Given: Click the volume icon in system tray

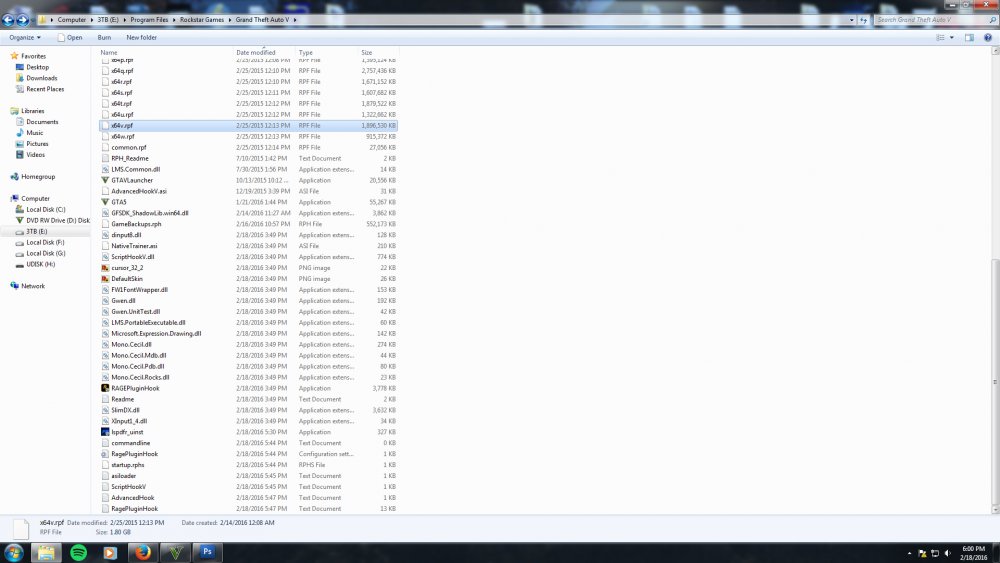Looking at the screenshot, I should coord(948,553).
